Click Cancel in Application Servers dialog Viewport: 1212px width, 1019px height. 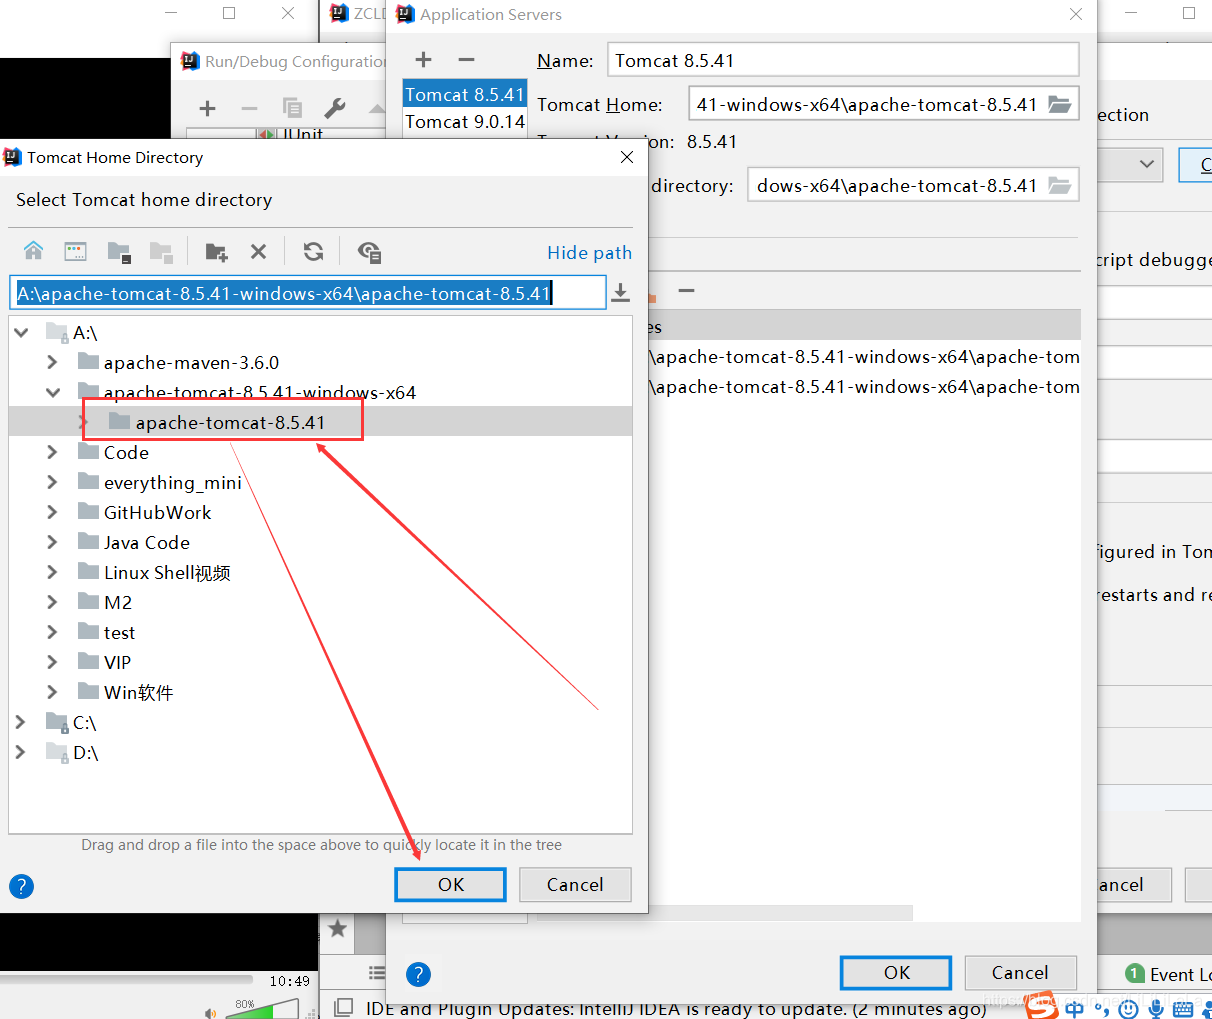point(1020,973)
